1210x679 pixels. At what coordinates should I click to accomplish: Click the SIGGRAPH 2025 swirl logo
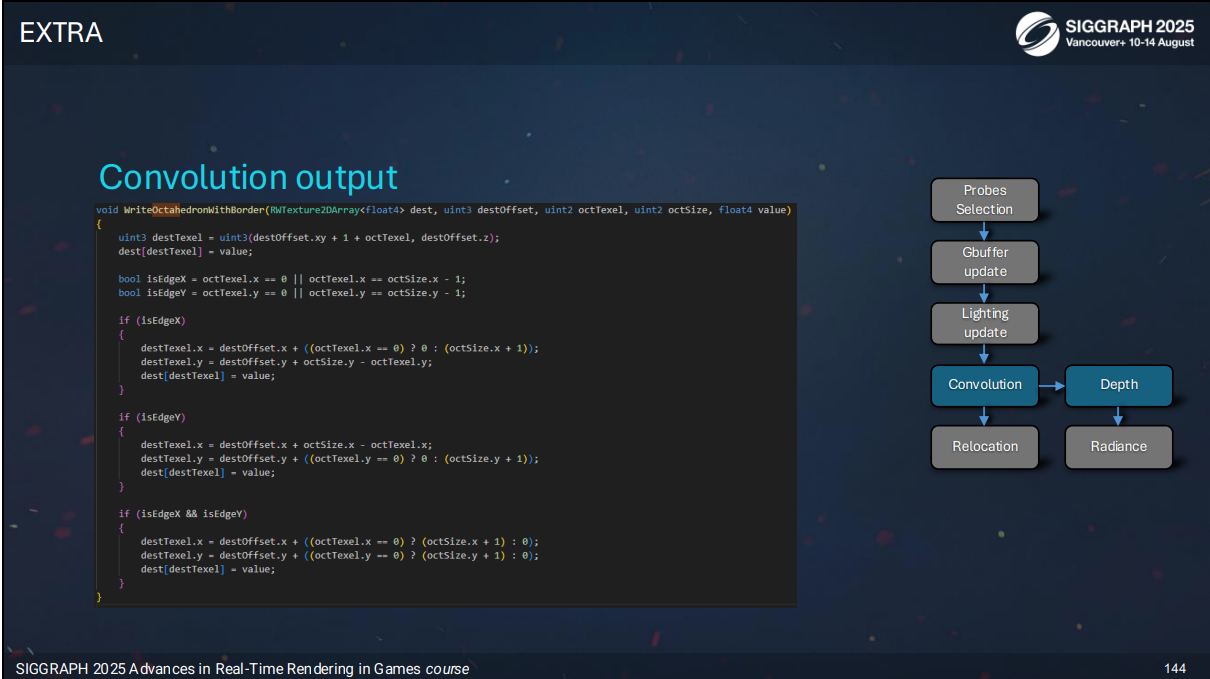[1038, 33]
